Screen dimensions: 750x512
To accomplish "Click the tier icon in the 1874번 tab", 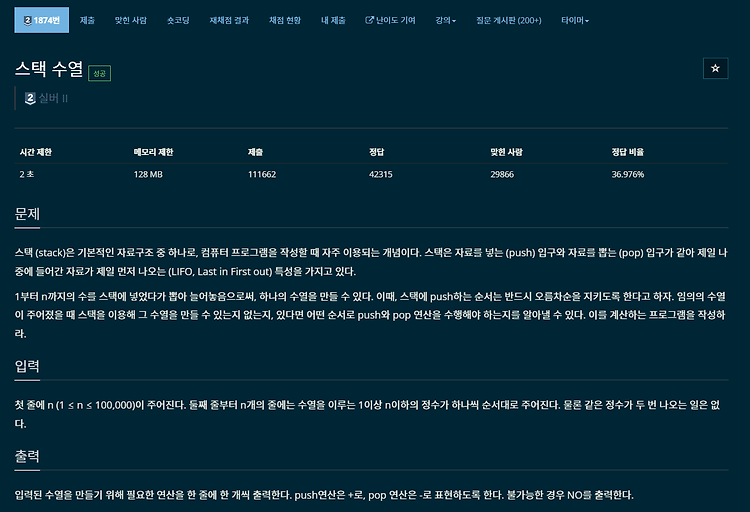I will tap(28, 21).
